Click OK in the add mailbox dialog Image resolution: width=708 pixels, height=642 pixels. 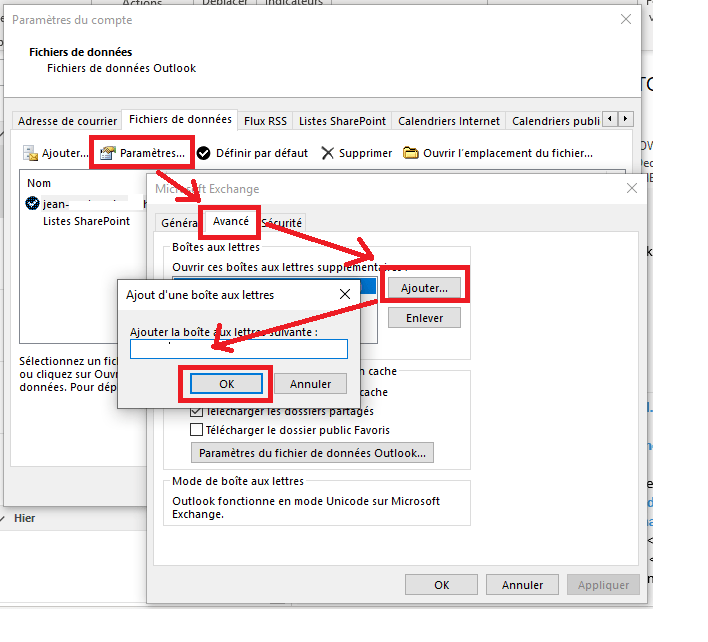coord(225,384)
